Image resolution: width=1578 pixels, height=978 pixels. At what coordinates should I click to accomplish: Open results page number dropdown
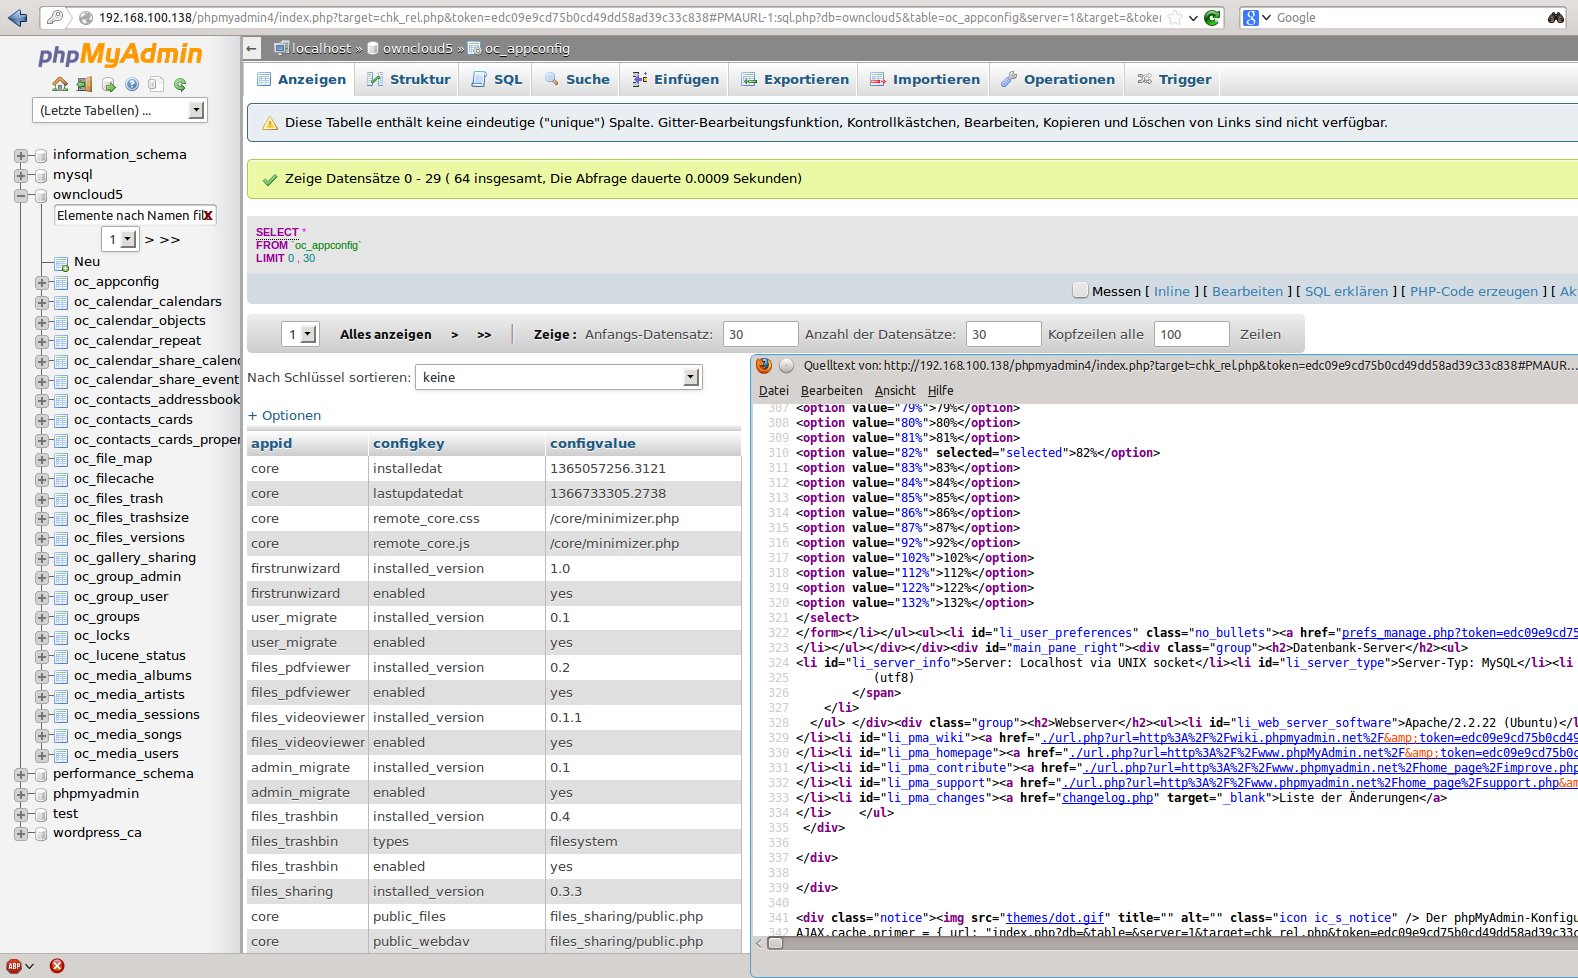300,334
